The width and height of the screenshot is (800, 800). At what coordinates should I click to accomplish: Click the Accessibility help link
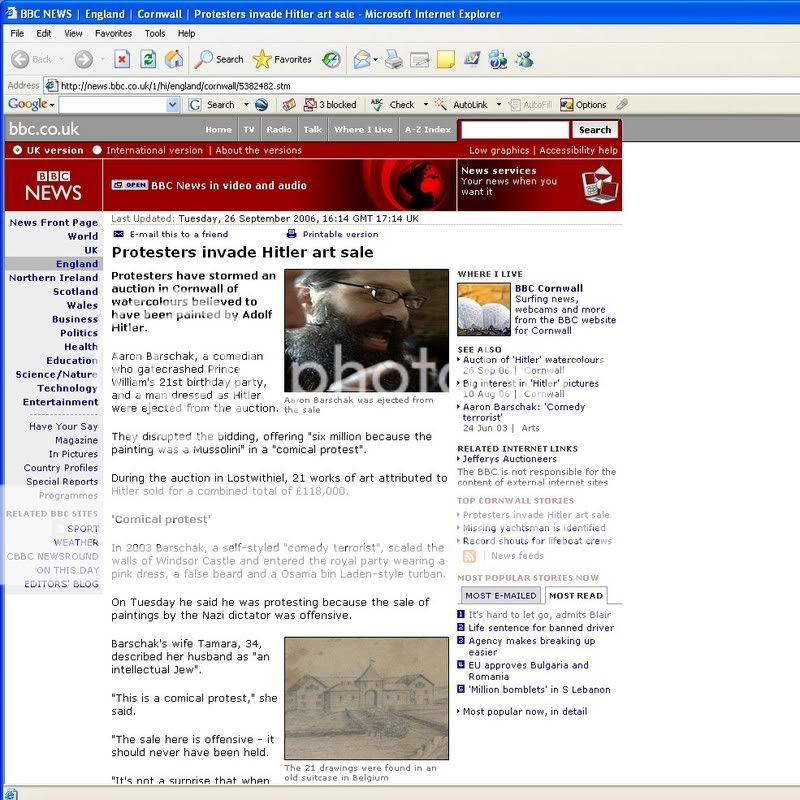pyautogui.click(x=578, y=150)
